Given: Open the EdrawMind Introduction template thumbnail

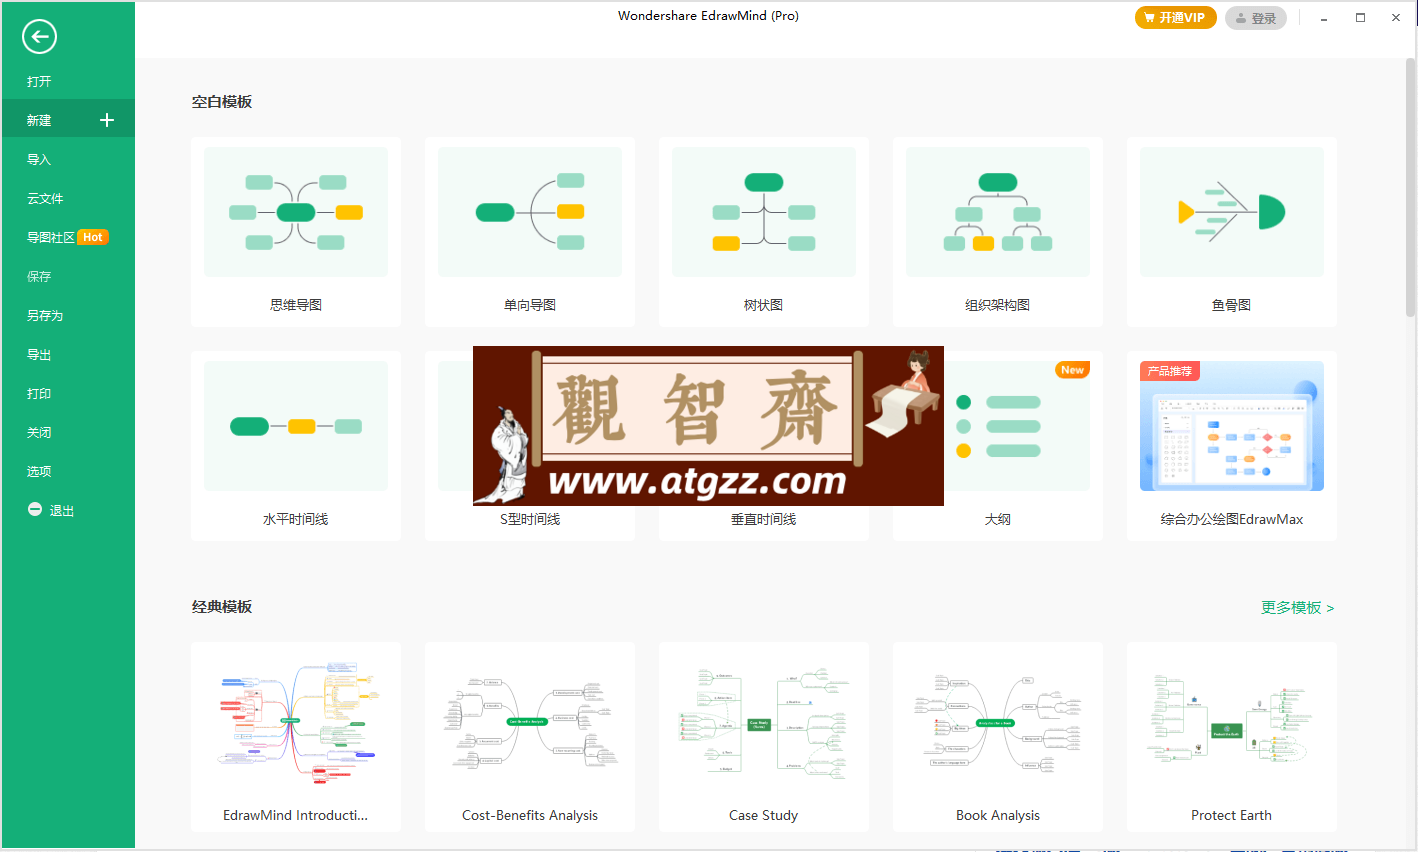Looking at the screenshot, I should (x=296, y=722).
